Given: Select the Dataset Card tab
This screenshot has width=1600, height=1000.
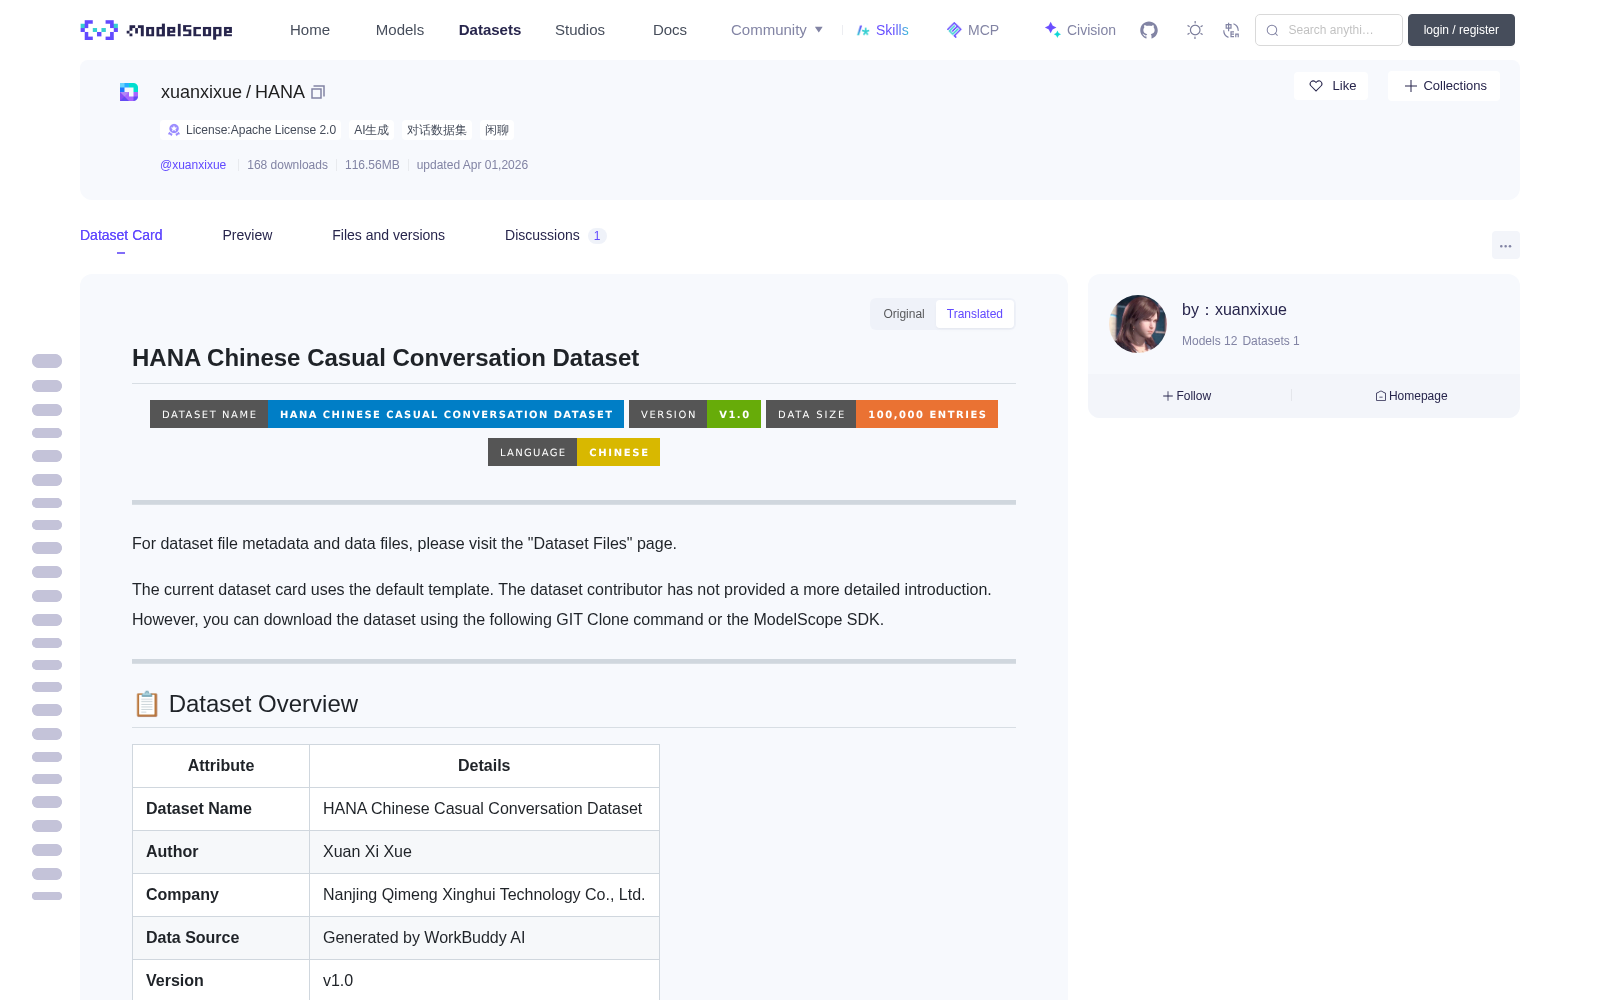Looking at the screenshot, I should tap(121, 235).
